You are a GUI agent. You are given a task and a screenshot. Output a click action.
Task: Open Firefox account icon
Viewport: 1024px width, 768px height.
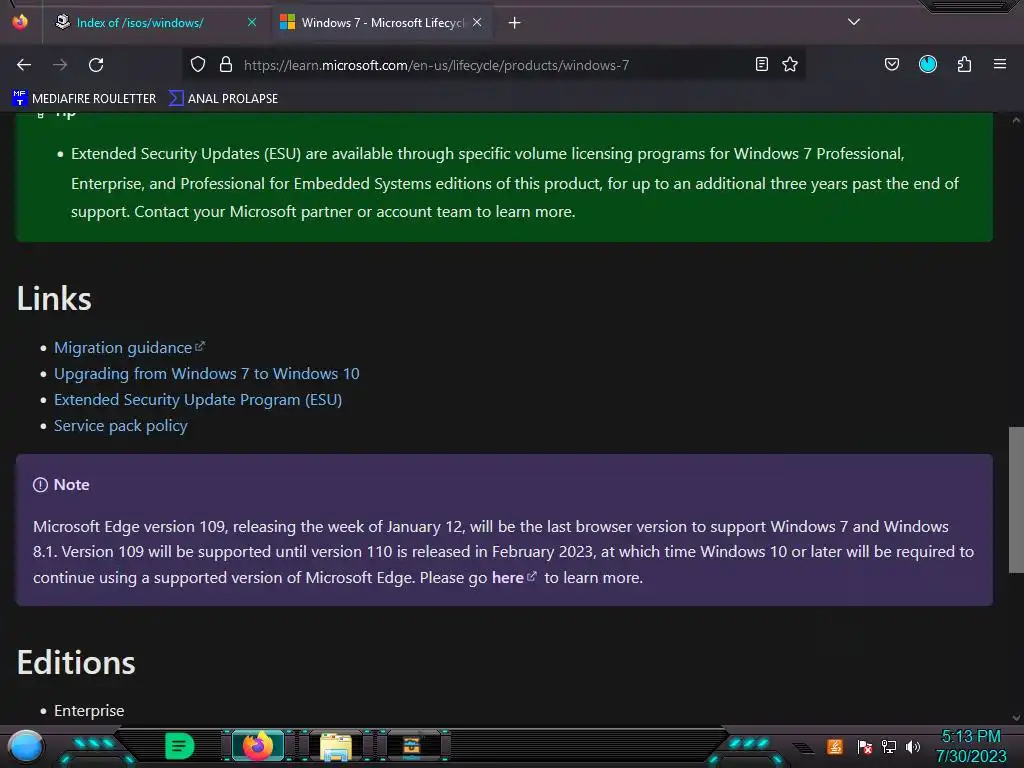click(928, 65)
